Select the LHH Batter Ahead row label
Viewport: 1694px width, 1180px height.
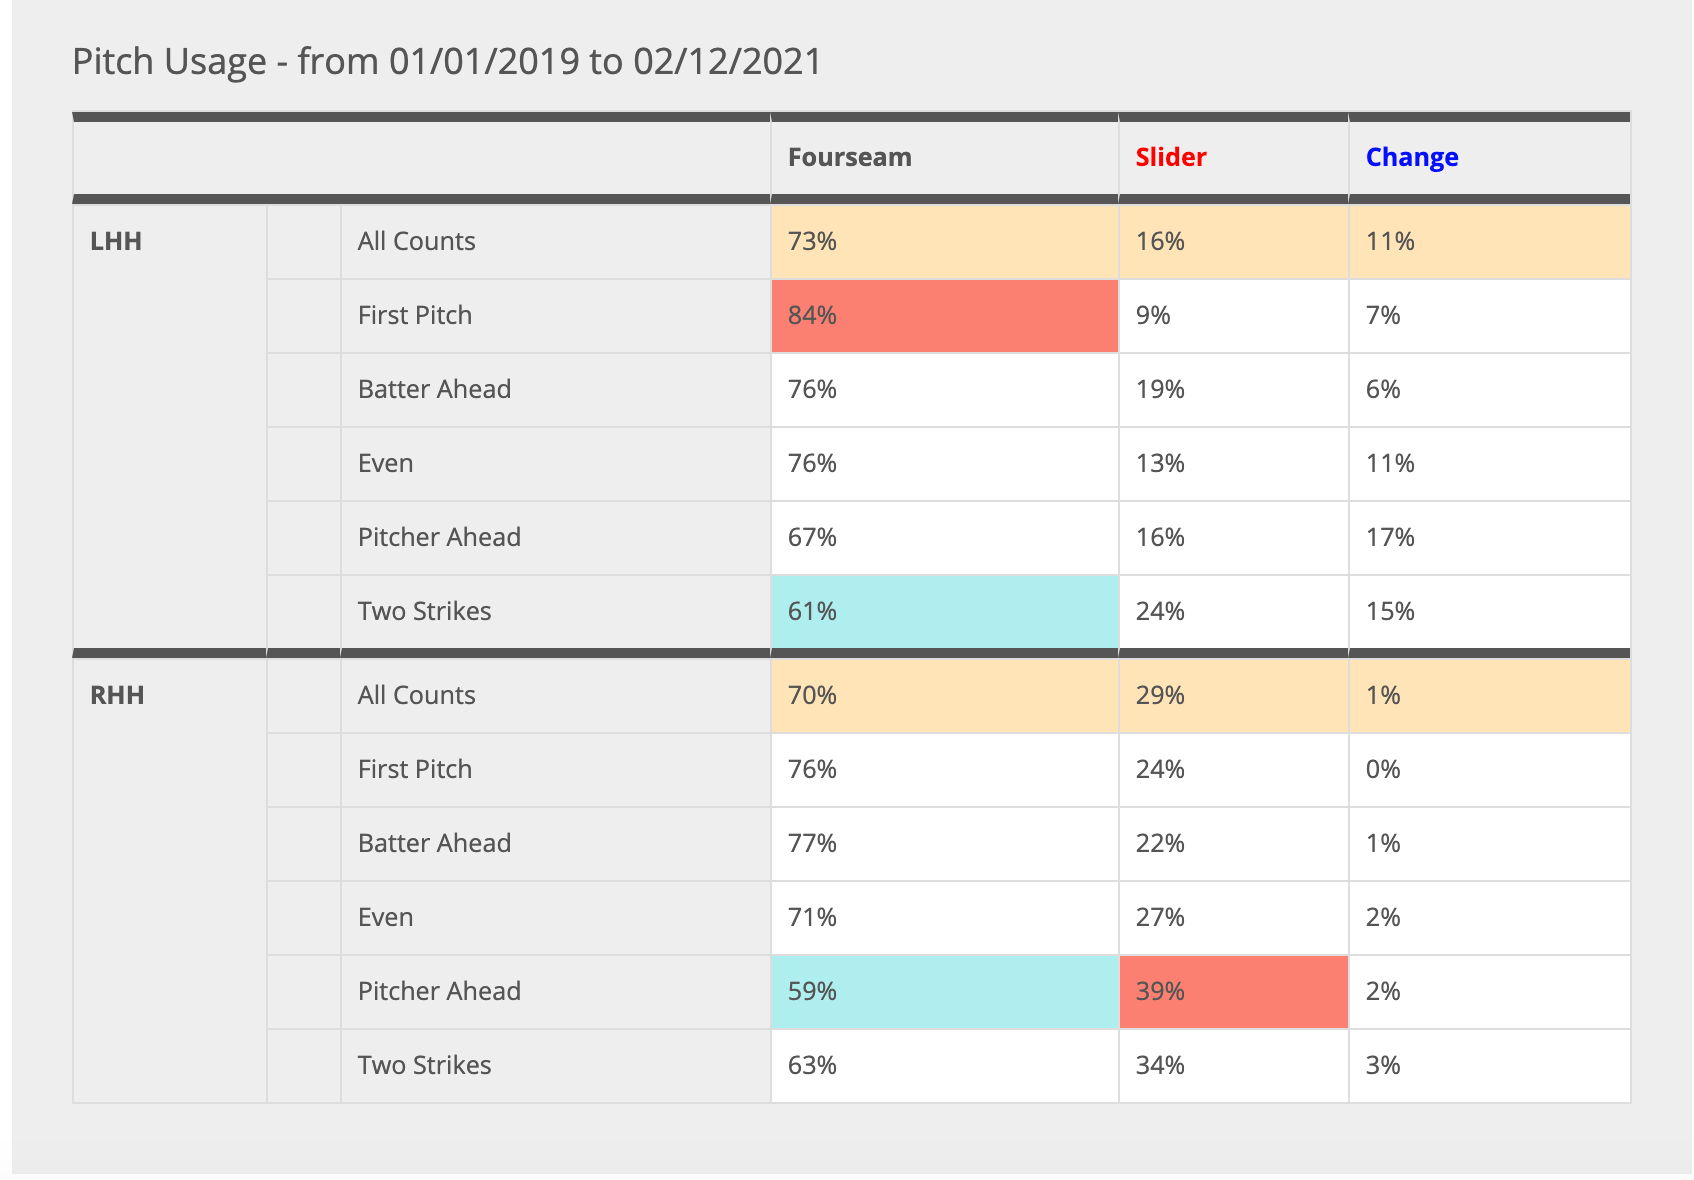[x=434, y=389]
